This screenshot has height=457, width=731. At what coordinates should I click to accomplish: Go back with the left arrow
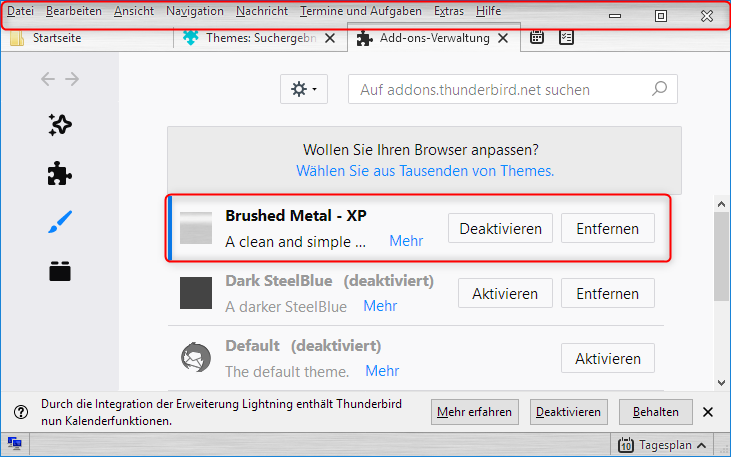(48, 79)
